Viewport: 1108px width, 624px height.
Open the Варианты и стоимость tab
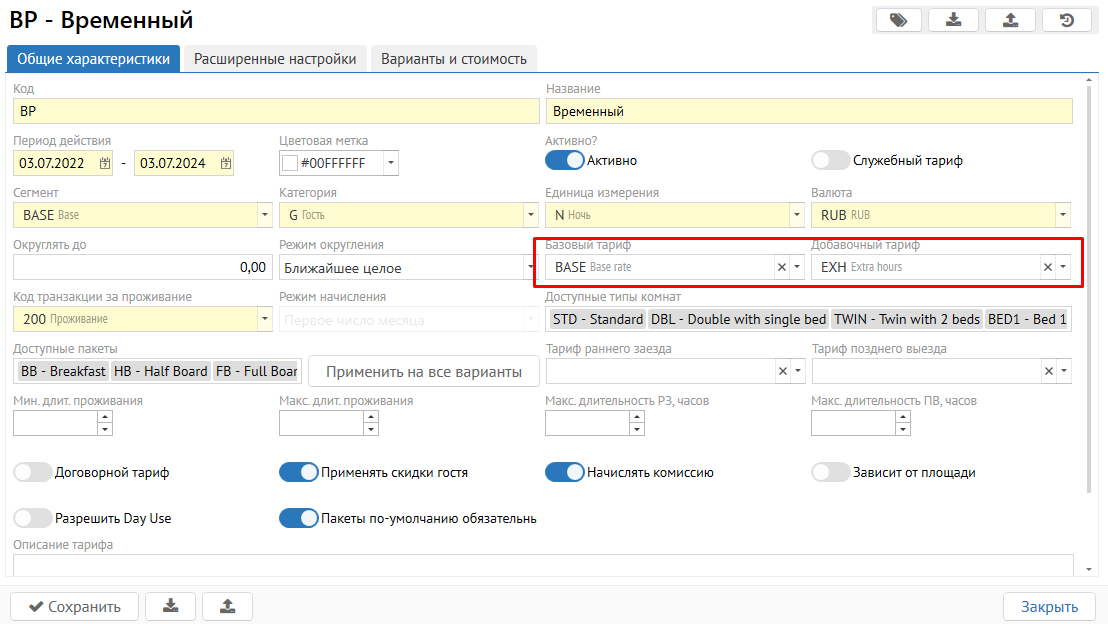tap(454, 59)
